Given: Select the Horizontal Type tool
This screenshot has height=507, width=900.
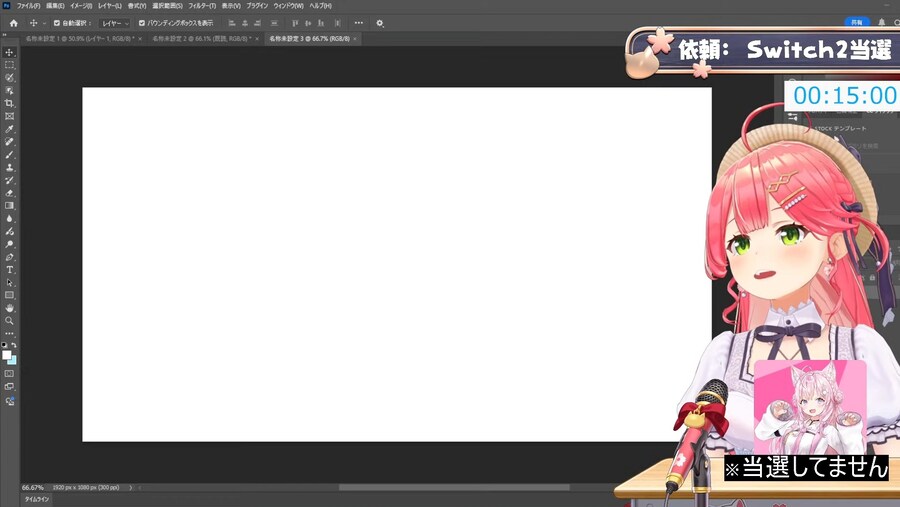Looking at the screenshot, I should [9, 270].
